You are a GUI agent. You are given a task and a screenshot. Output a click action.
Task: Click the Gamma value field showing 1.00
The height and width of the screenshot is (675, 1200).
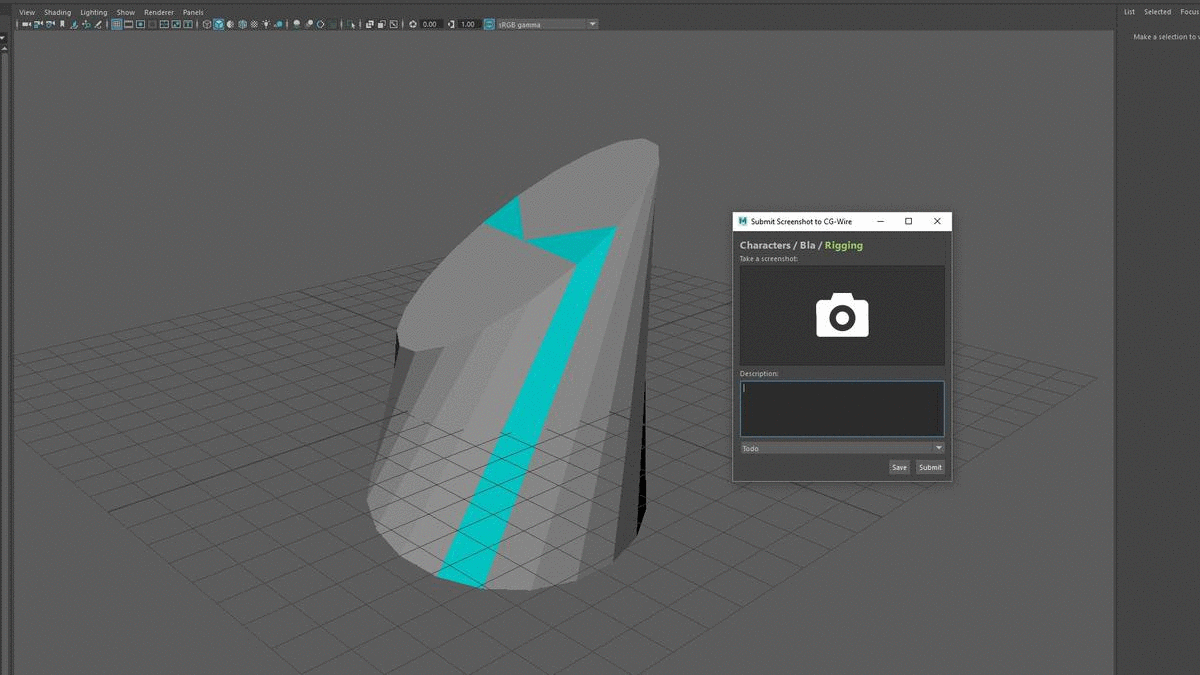(468, 24)
